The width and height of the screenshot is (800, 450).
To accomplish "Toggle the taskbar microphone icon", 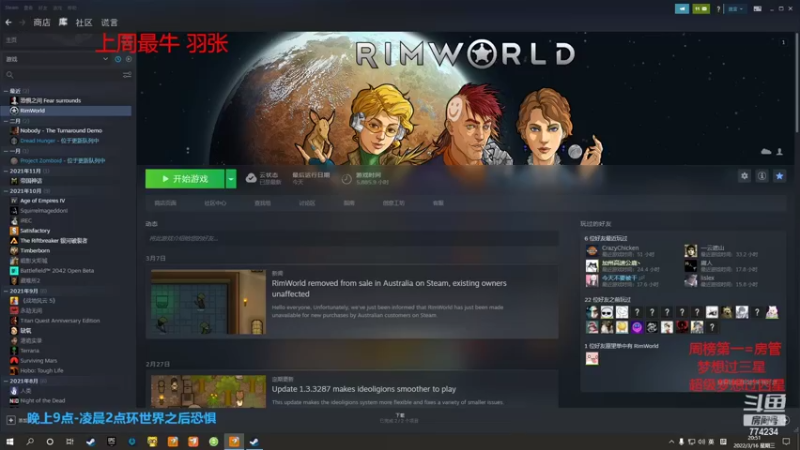I will (681, 442).
